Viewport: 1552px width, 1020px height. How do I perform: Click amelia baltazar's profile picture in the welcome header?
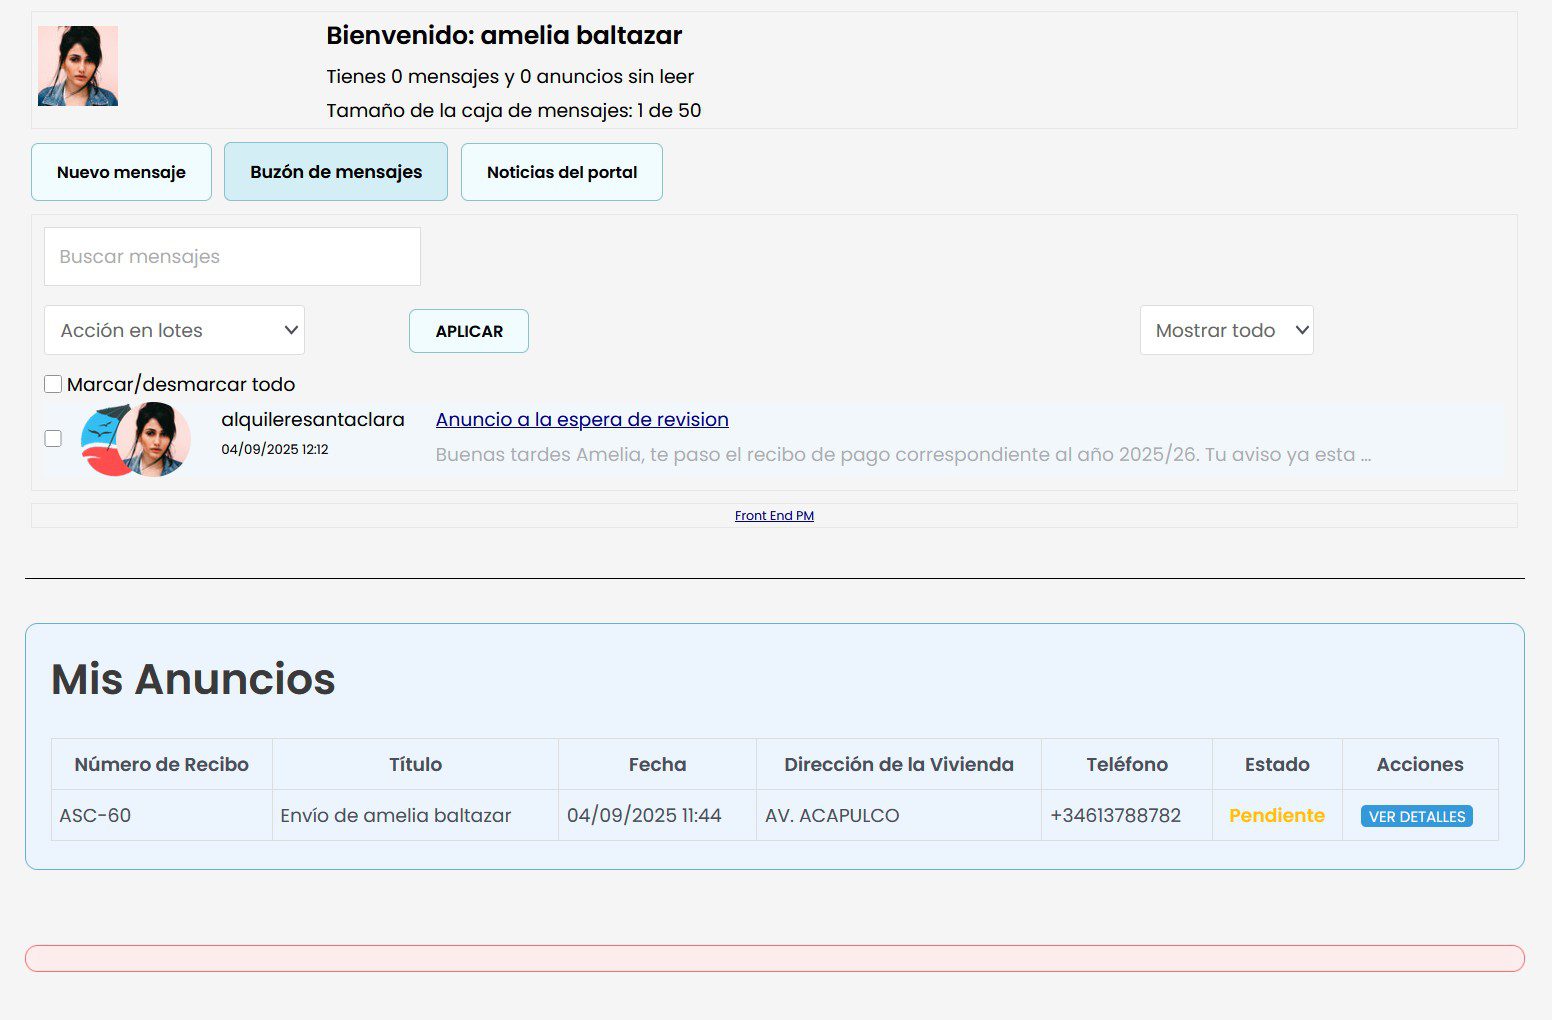tap(78, 66)
